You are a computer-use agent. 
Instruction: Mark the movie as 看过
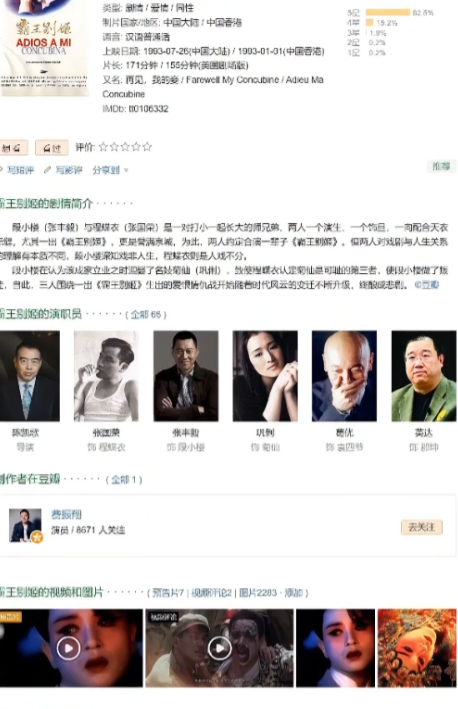tap(52, 147)
